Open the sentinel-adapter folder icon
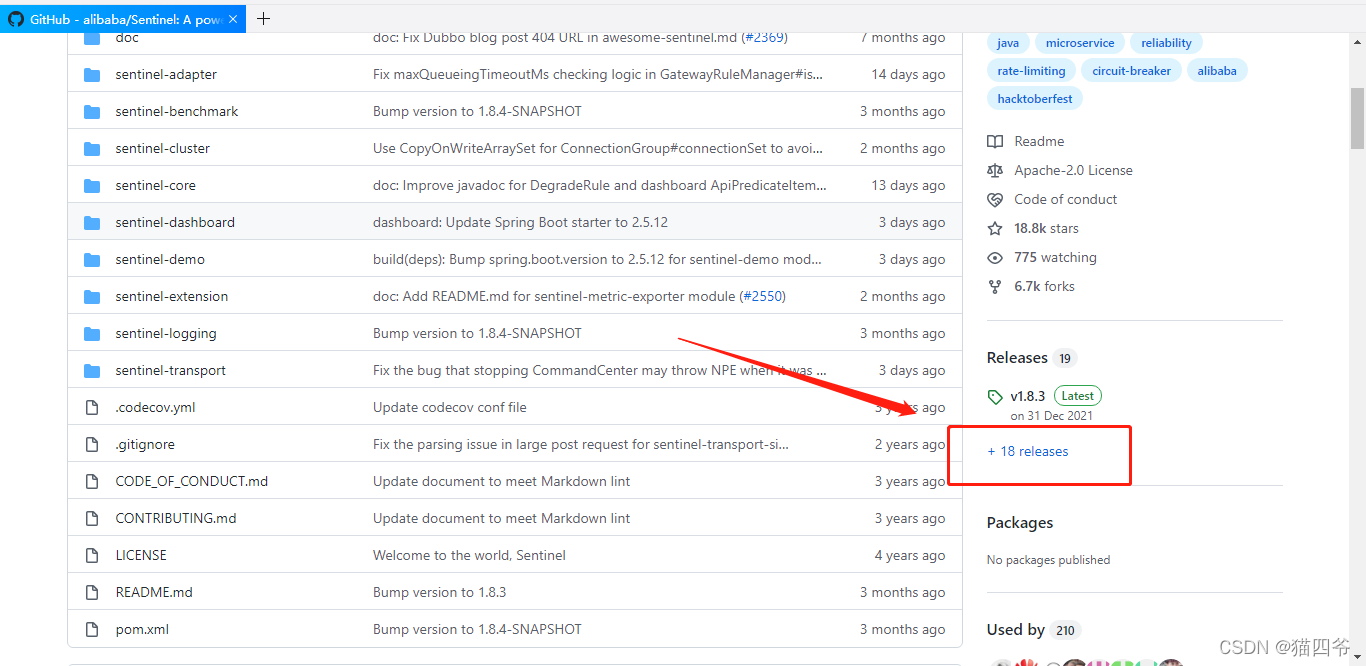This screenshot has width=1366, height=666. coord(92,75)
